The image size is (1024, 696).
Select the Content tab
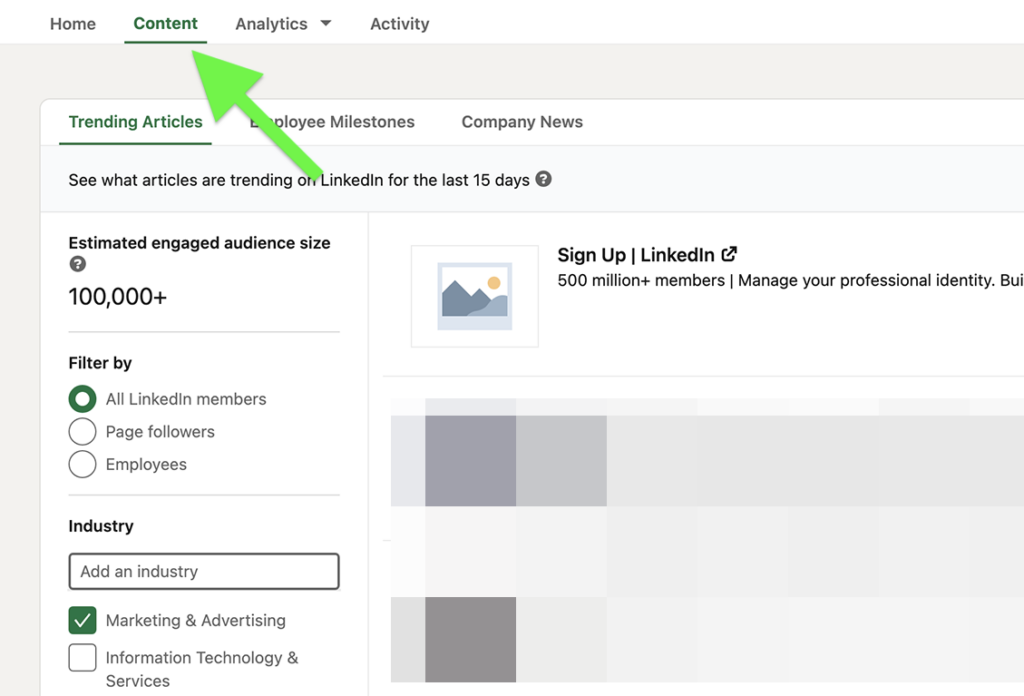click(x=165, y=24)
